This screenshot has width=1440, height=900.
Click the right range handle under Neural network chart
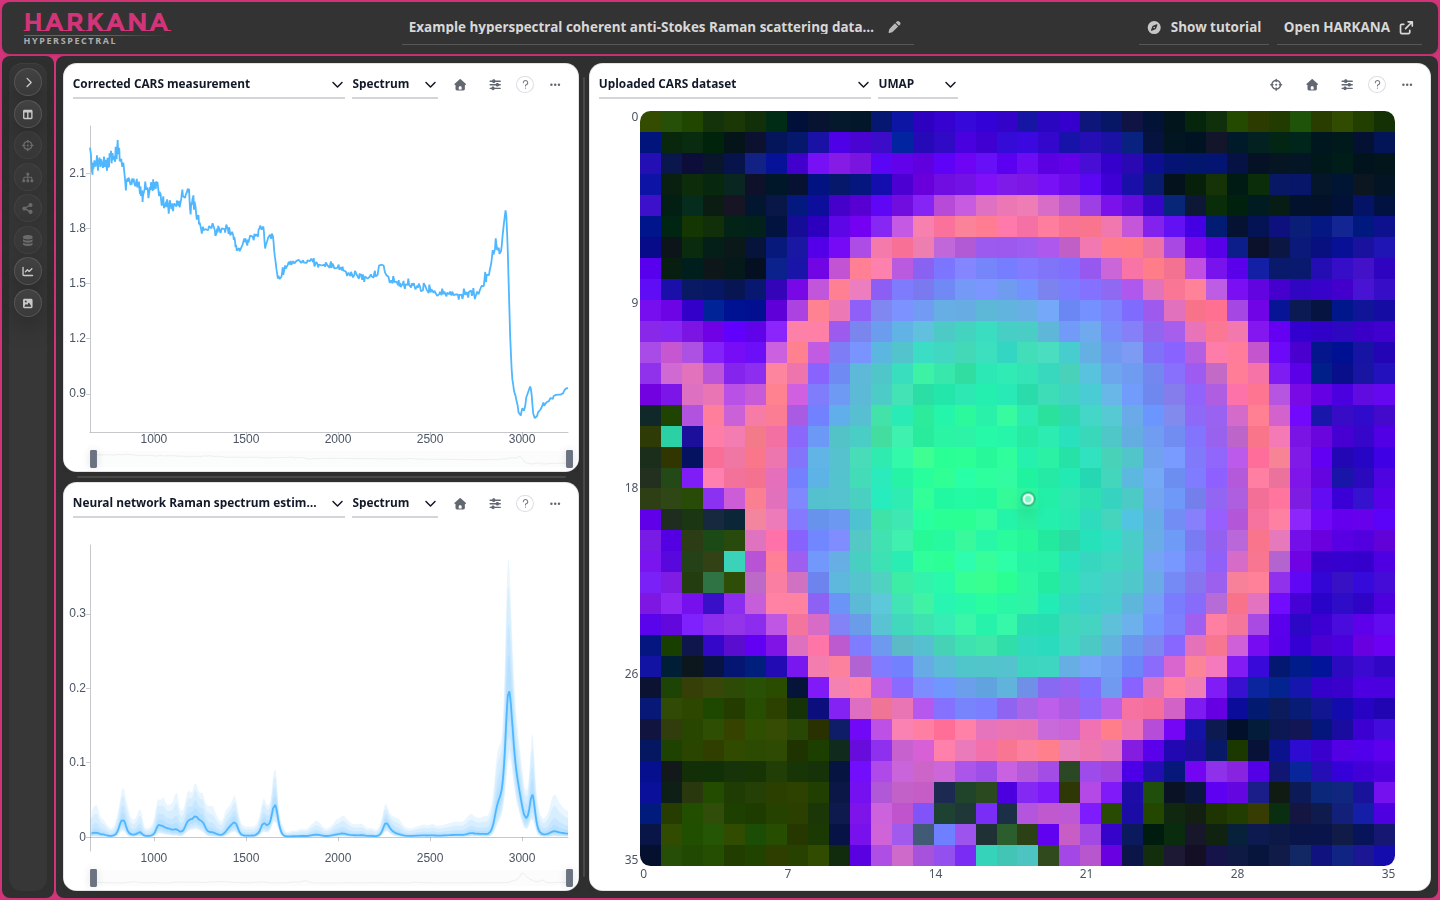click(569, 877)
